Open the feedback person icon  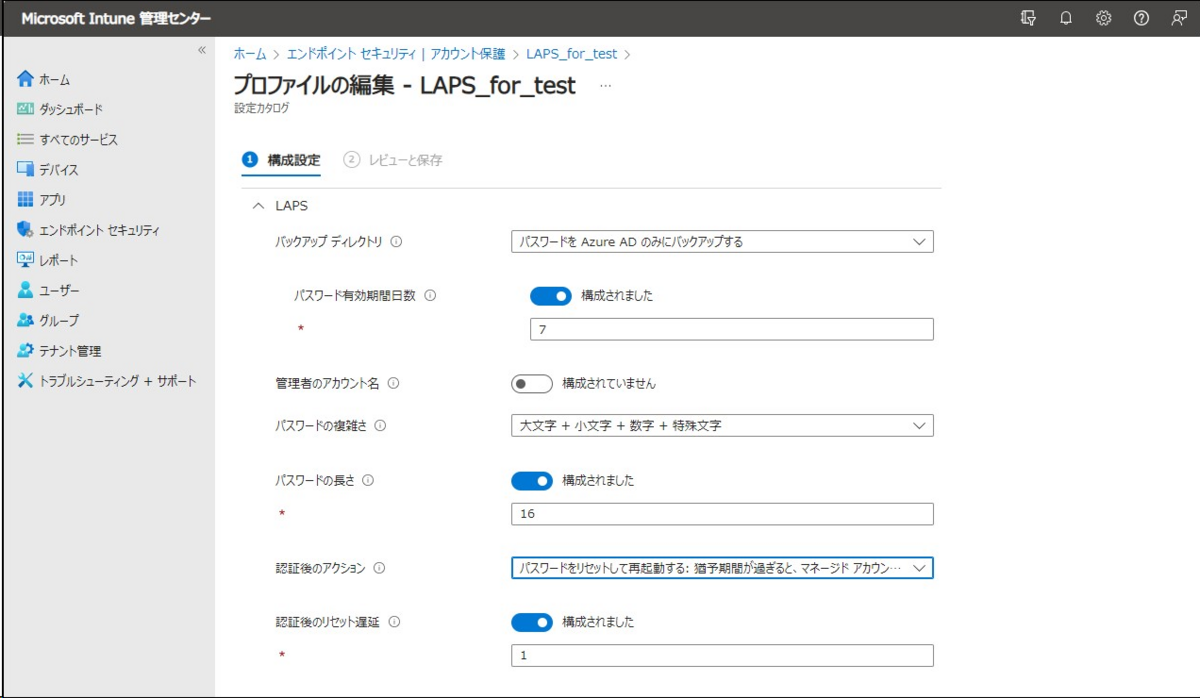coord(1179,18)
